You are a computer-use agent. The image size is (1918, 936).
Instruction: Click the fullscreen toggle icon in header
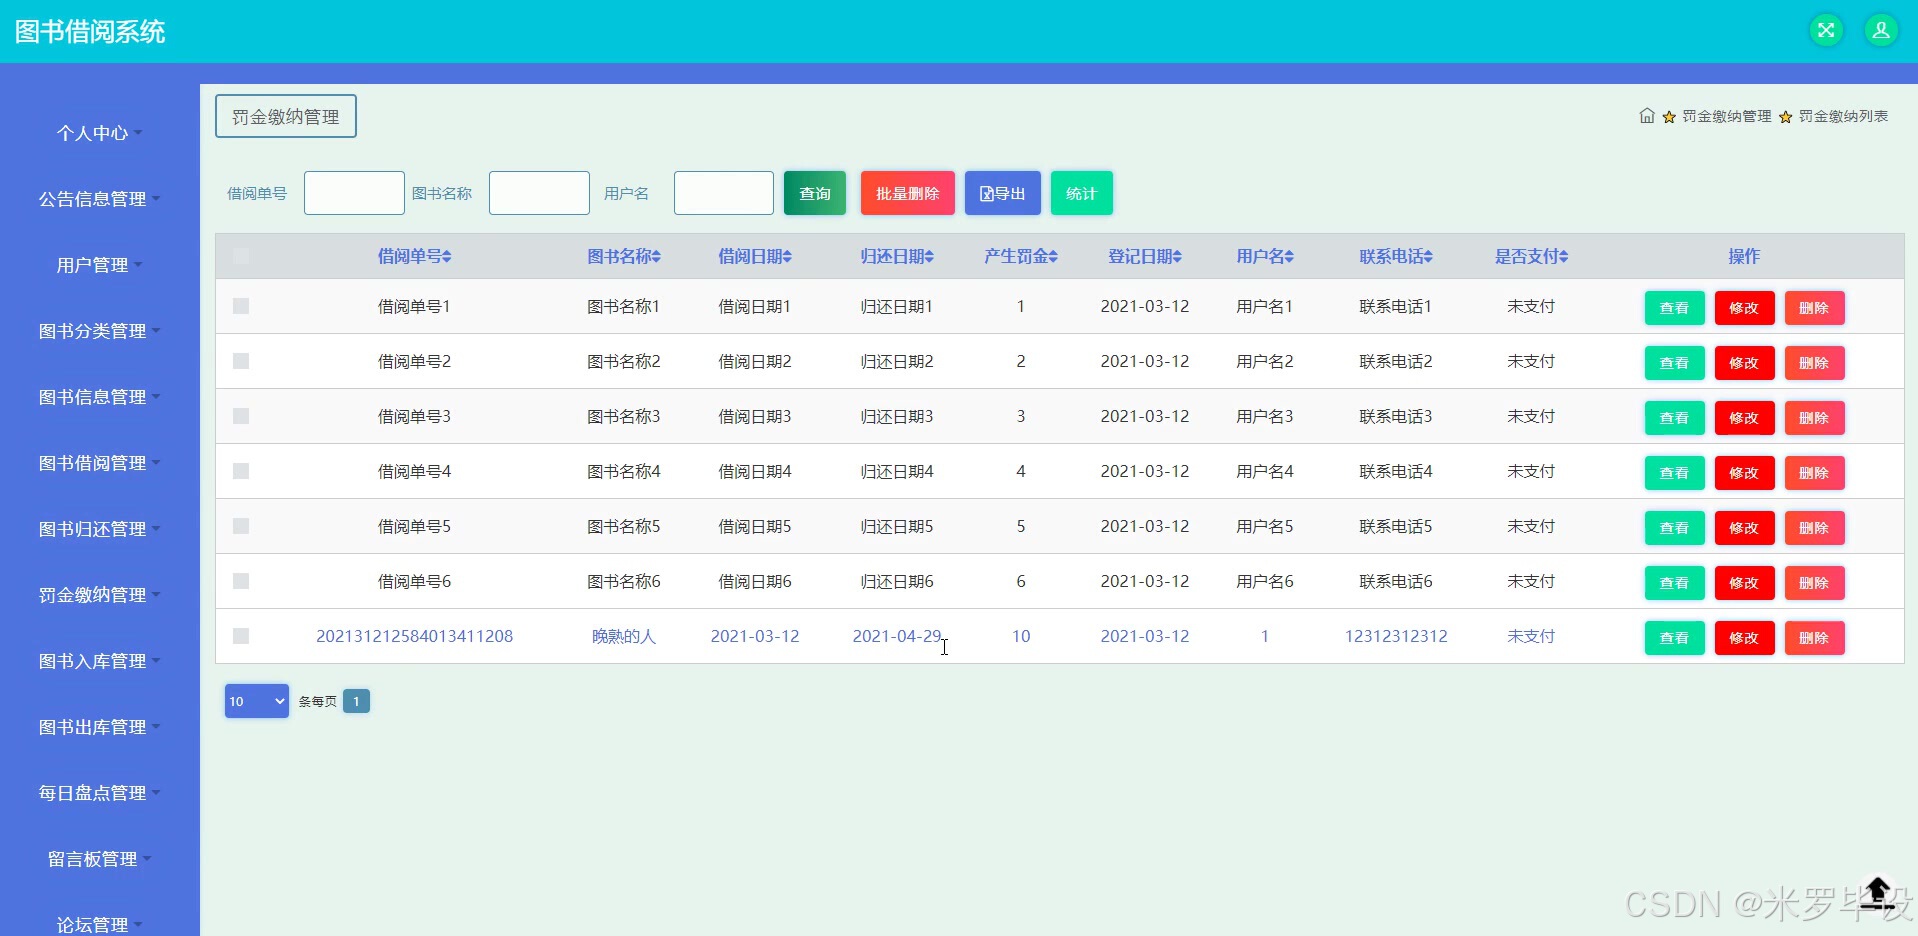[x=1826, y=30]
